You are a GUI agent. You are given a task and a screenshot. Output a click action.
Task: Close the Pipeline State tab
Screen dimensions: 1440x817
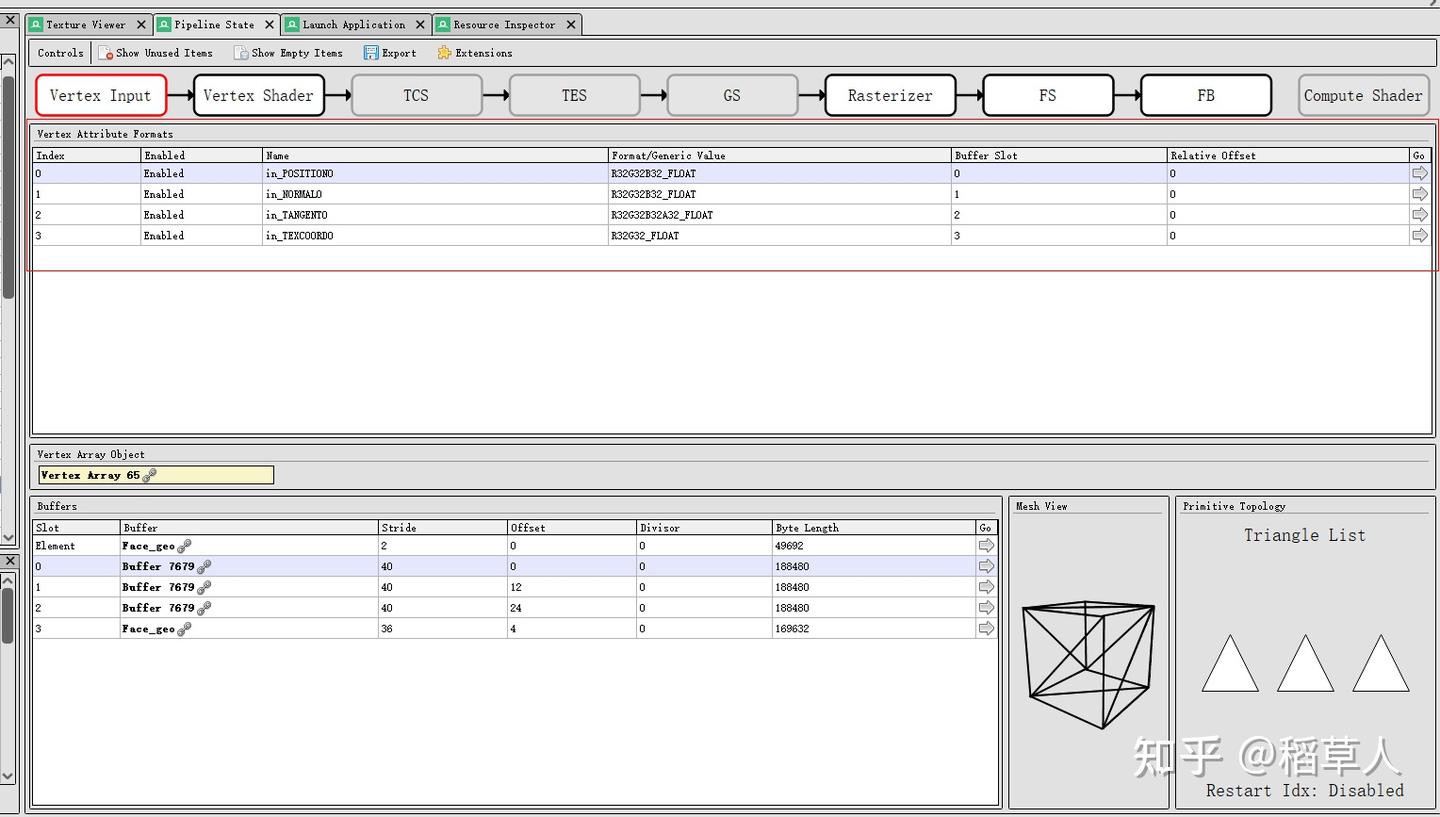(269, 24)
